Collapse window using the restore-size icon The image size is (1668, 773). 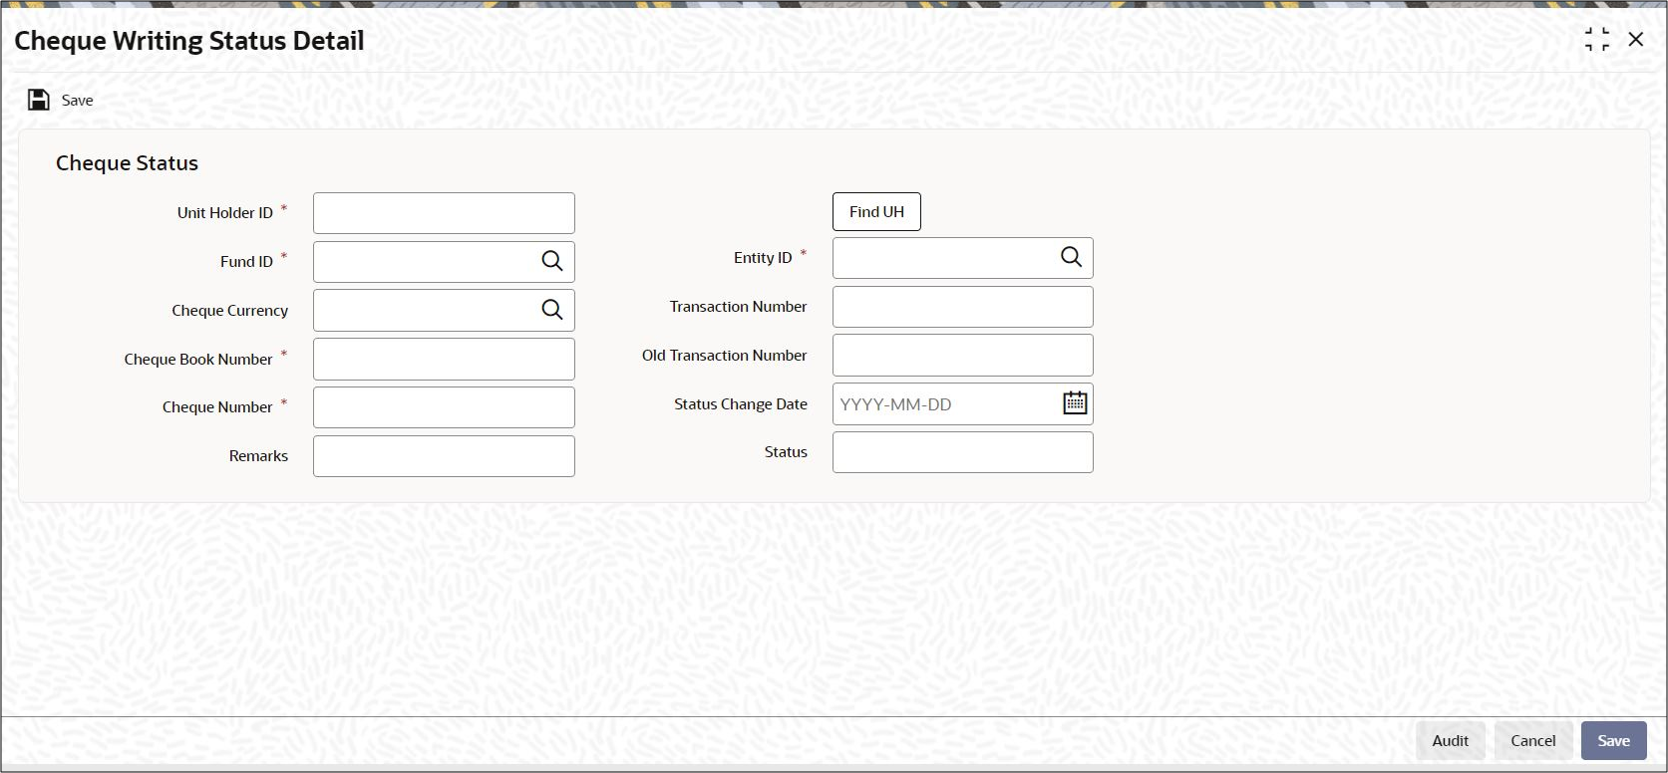1597,40
